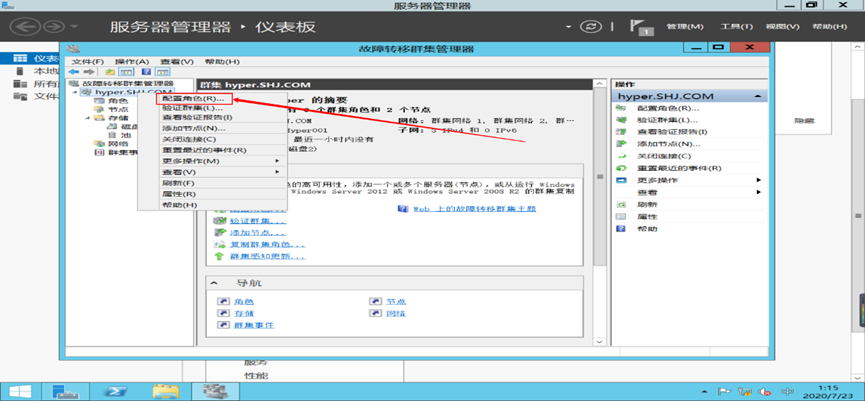This screenshot has height=401, width=865.
Task: Open the 文件(F) menu in cluster manager
Action: click(88, 61)
